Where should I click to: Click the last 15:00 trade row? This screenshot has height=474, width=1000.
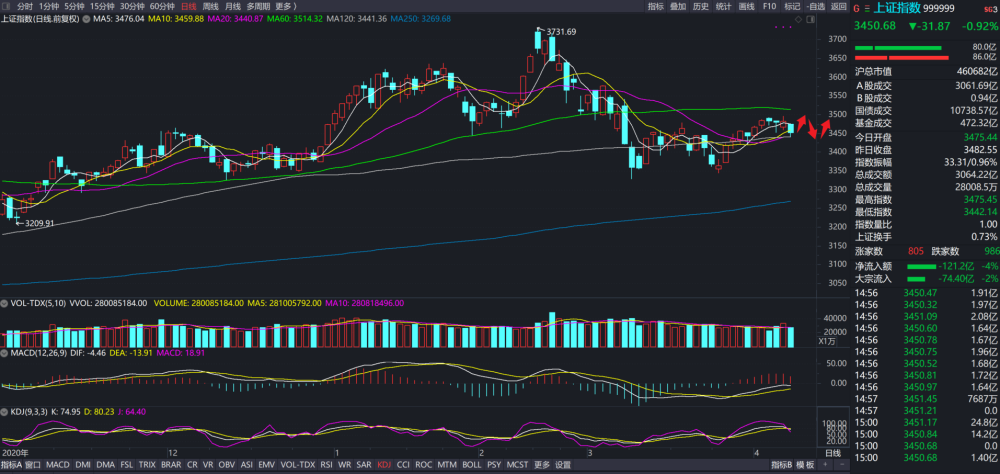click(926, 457)
